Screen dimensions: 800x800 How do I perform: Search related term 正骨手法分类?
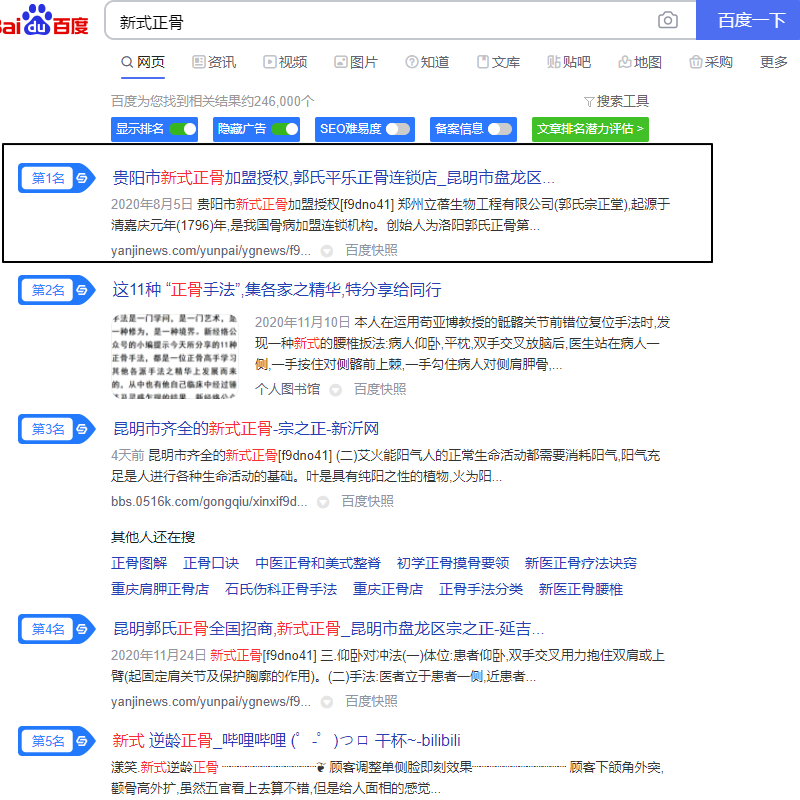481,589
